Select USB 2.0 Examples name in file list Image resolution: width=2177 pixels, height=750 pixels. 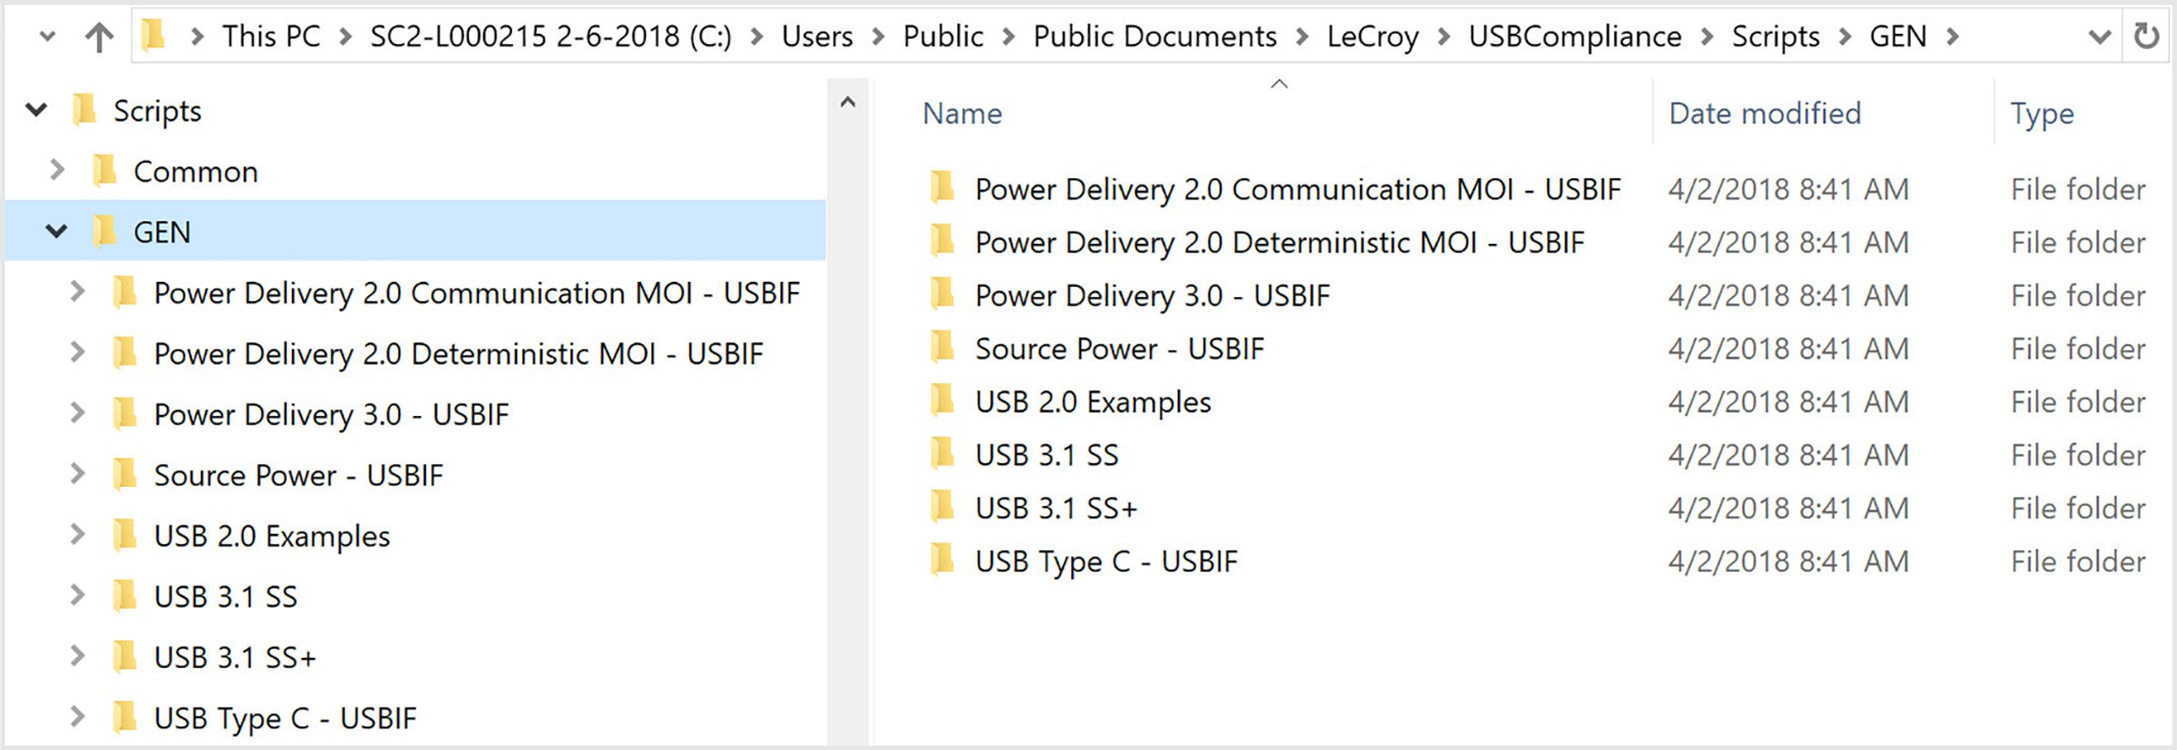(x=1093, y=402)
